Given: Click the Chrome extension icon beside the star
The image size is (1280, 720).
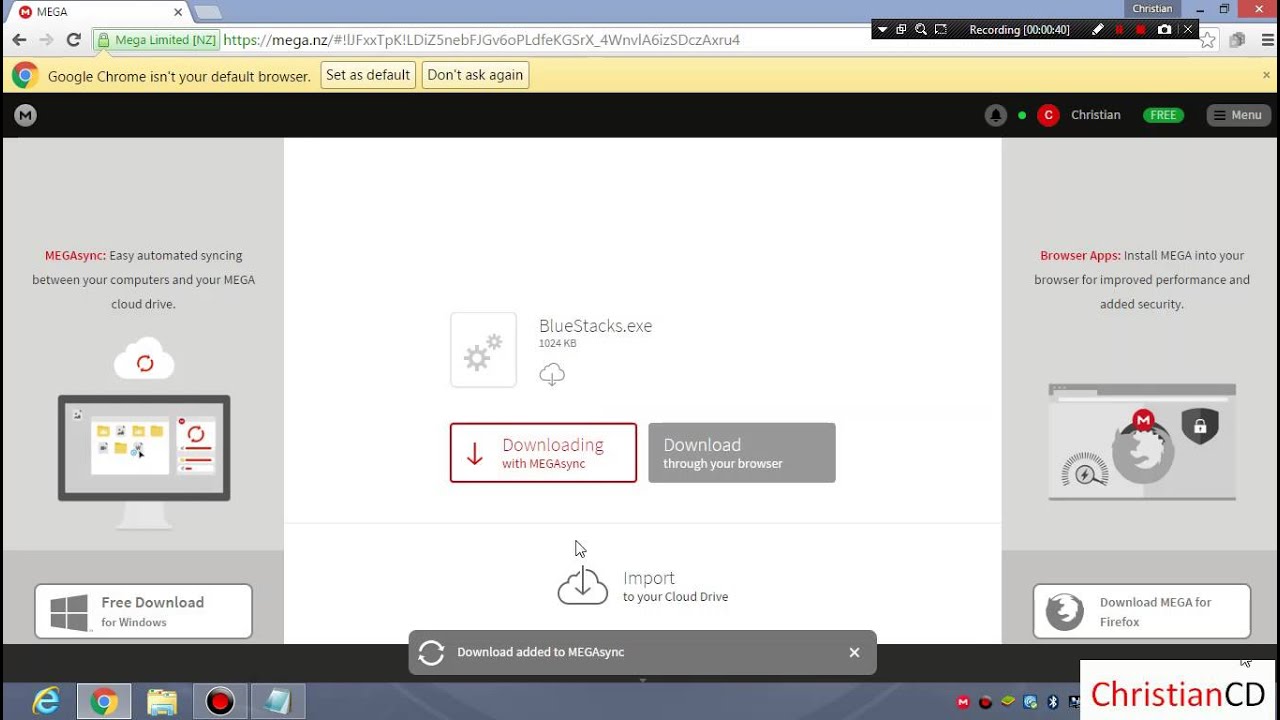Looking at the screenshot, I should (1237, 40).
